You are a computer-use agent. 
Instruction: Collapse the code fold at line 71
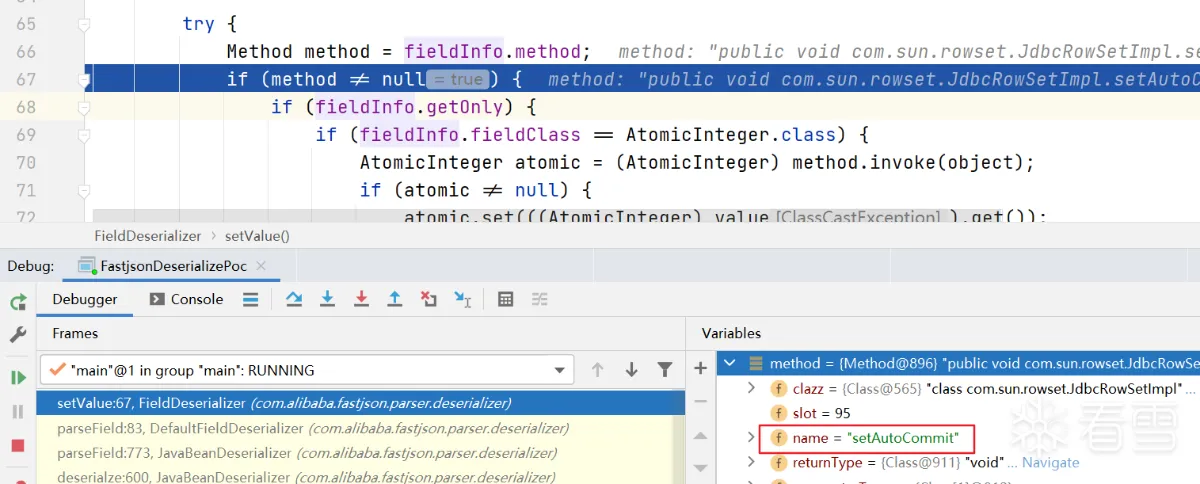pyautogui.click(x=85, y=190)
